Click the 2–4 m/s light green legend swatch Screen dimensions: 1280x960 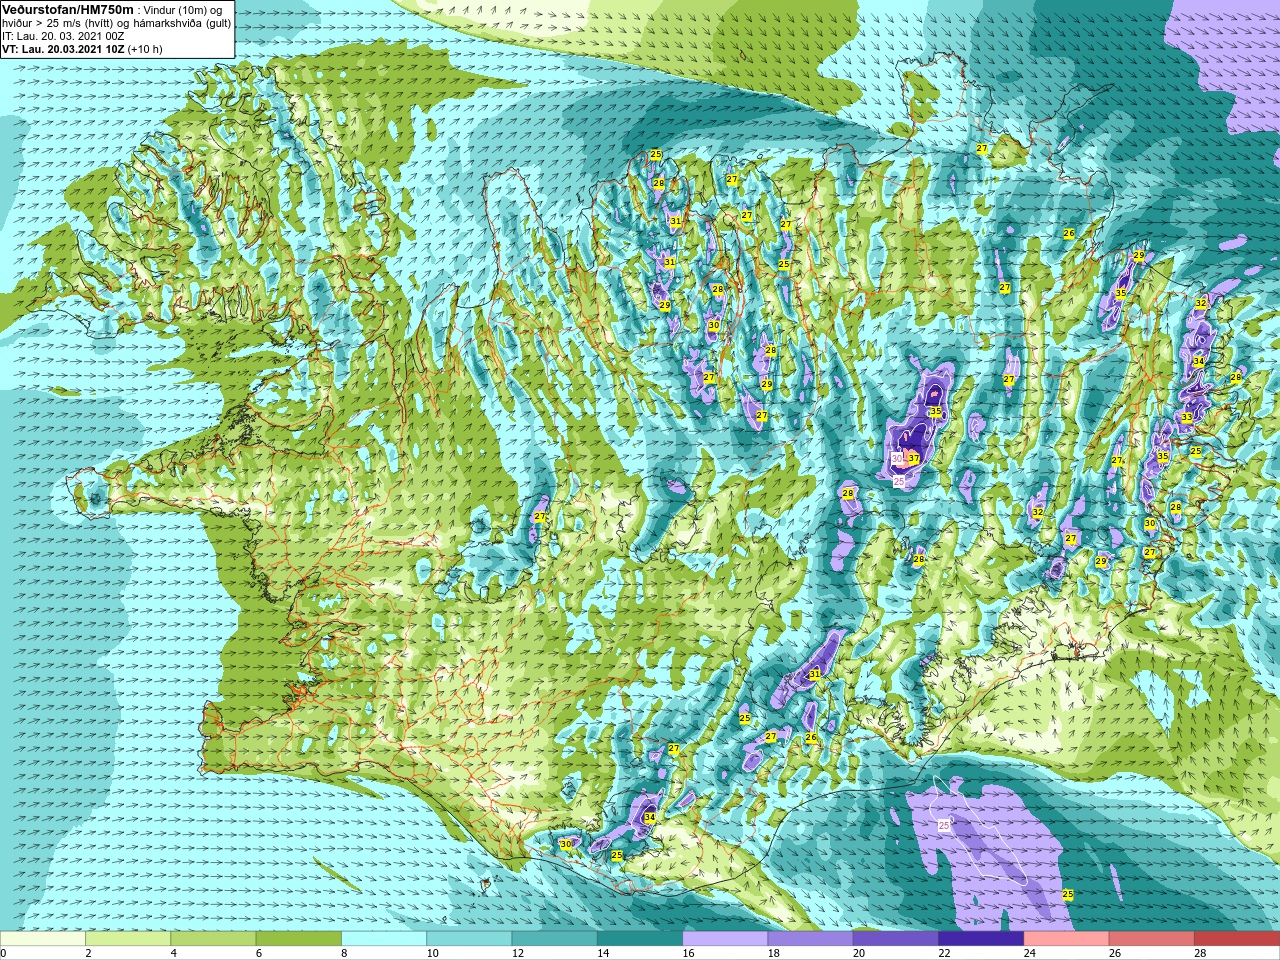tap(128, 939)
